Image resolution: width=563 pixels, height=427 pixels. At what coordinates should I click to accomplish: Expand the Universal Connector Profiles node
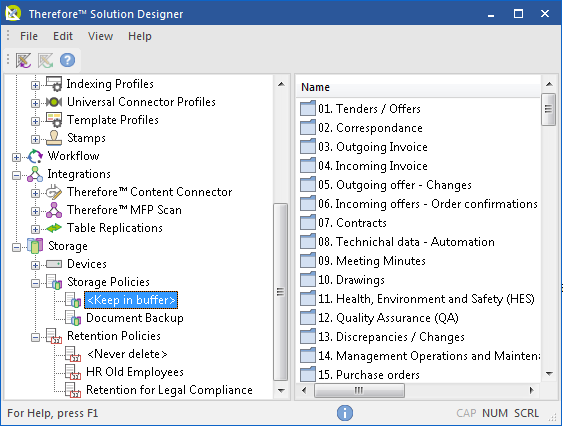click(x=35, y=103)
